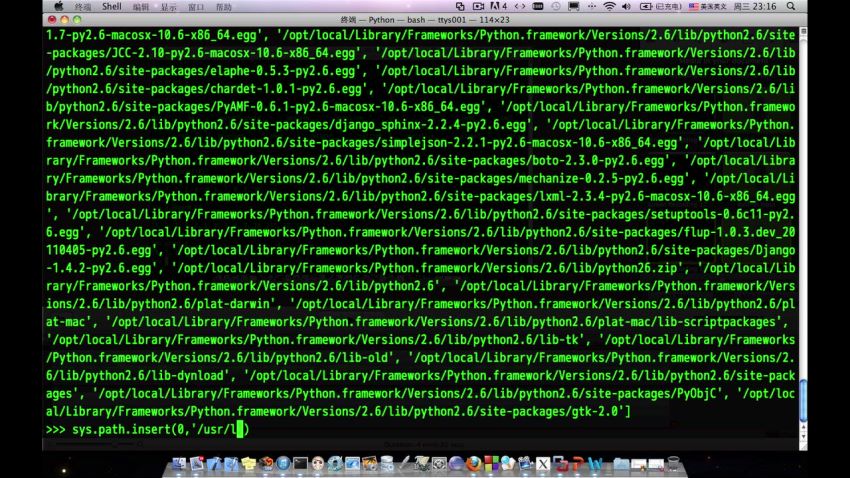Viewport: 850px width, 478px height.
Task: Click the green zoom window button
Action: (79, 18)
